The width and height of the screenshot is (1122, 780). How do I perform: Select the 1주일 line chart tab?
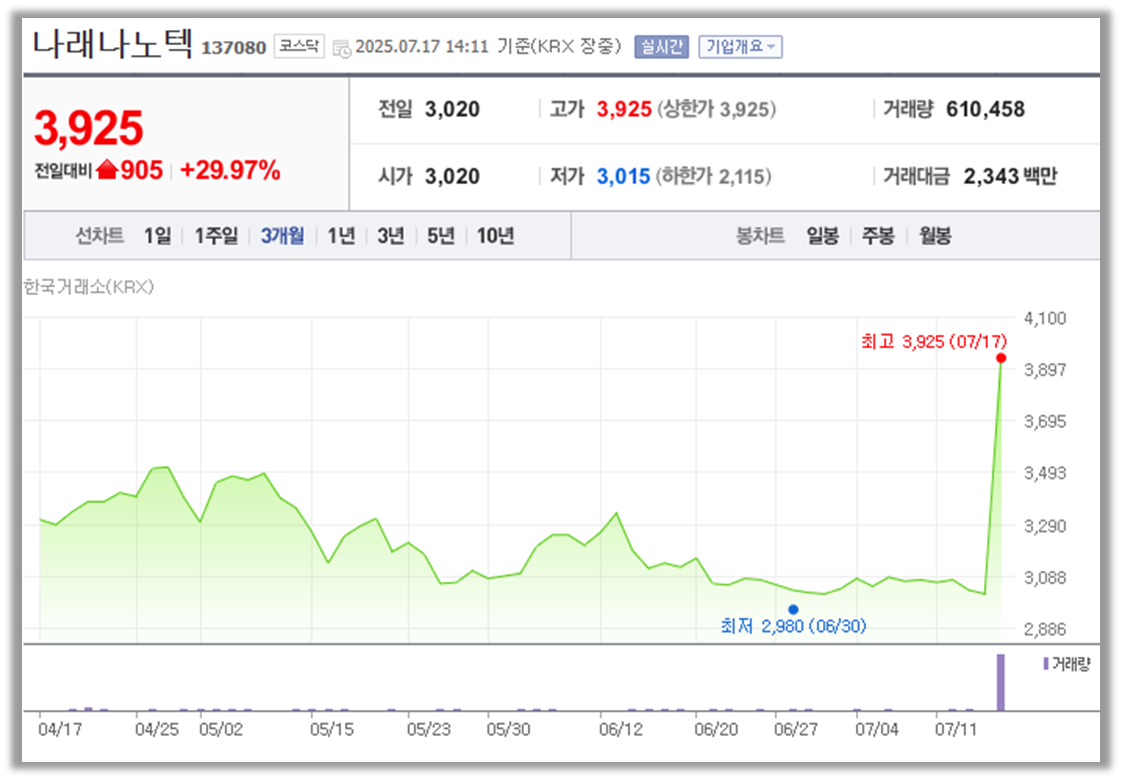click(216, 235)
